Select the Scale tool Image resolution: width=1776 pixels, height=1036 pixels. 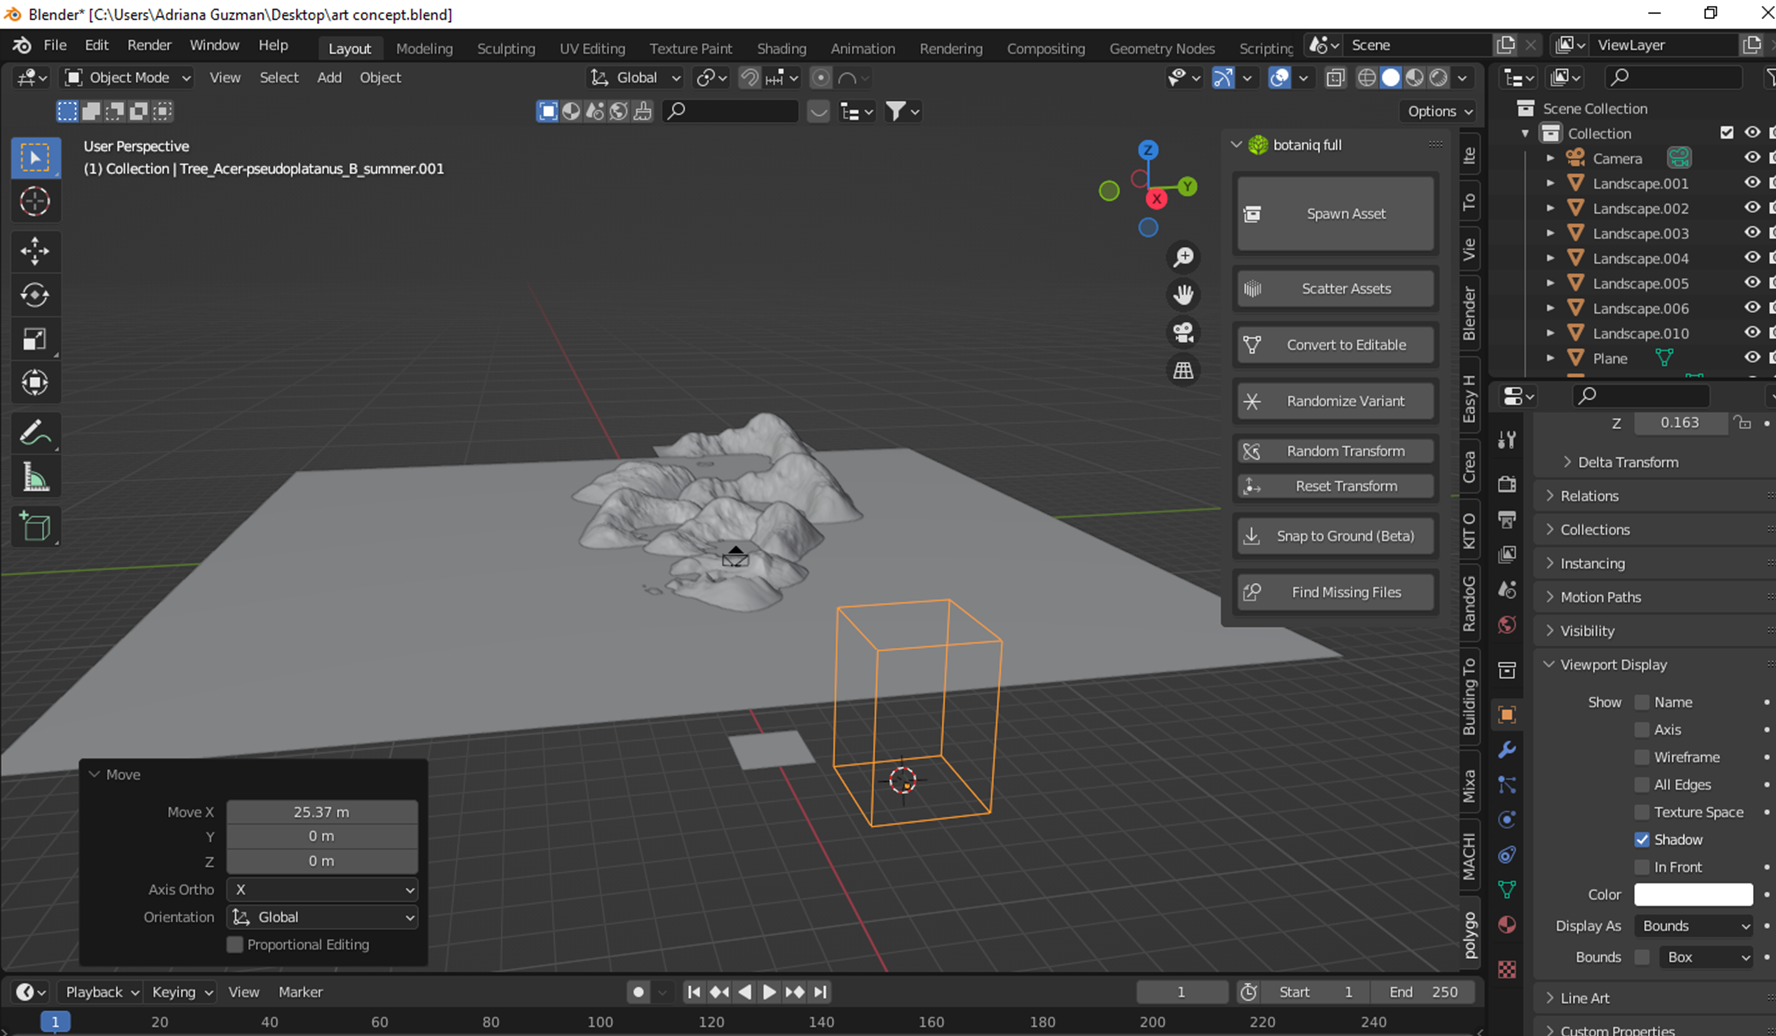[35, 339]
